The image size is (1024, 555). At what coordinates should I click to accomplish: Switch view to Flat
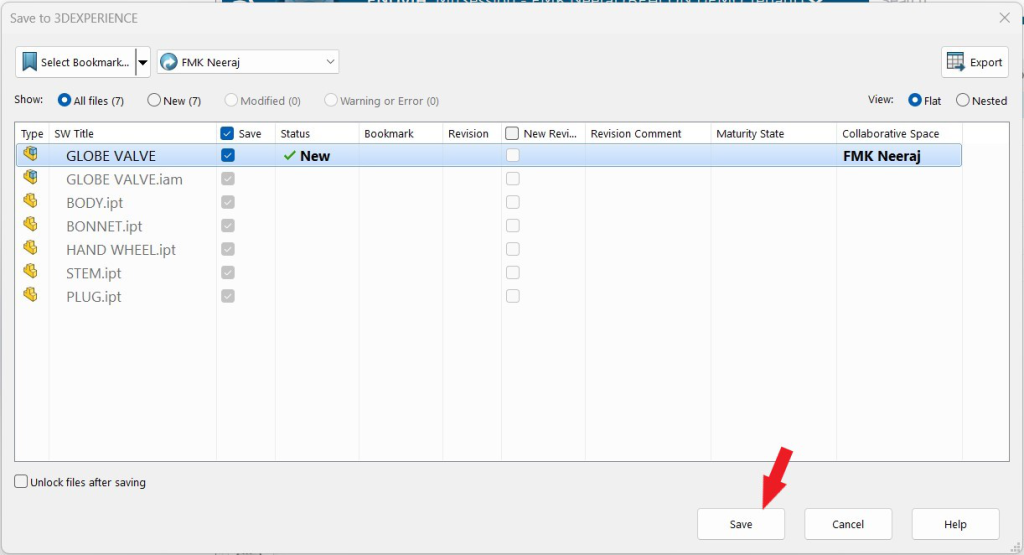(914, 101)
